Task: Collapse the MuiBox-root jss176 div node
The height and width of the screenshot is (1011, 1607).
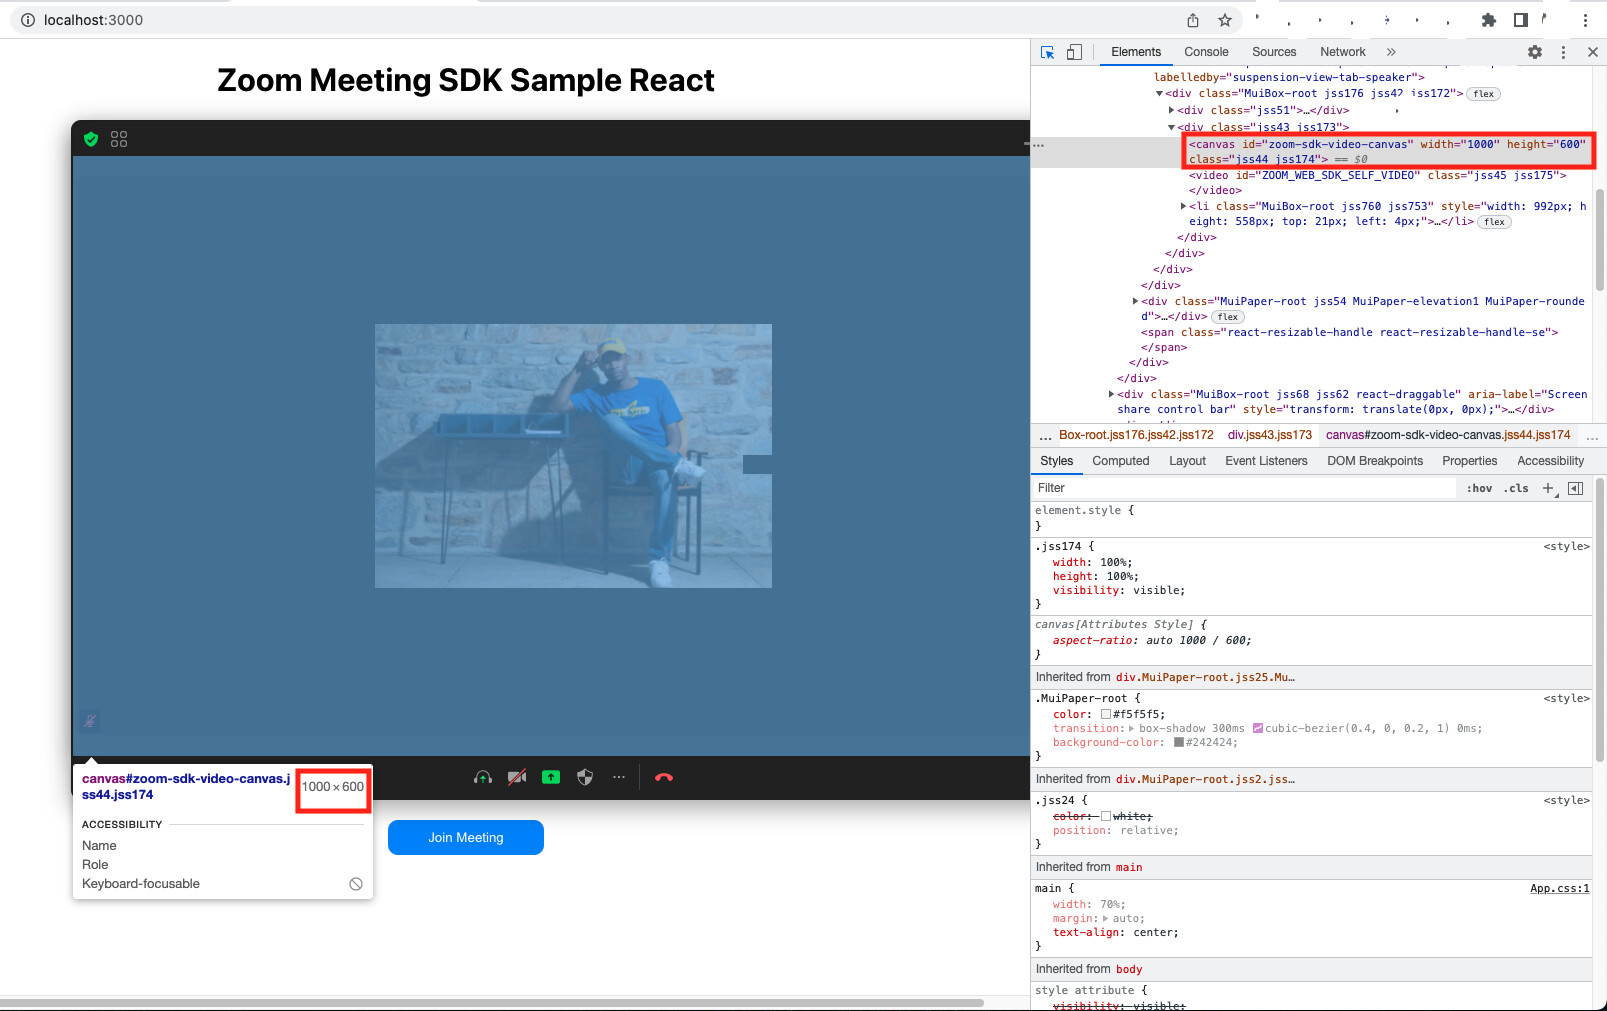Action: (1159, 94)
